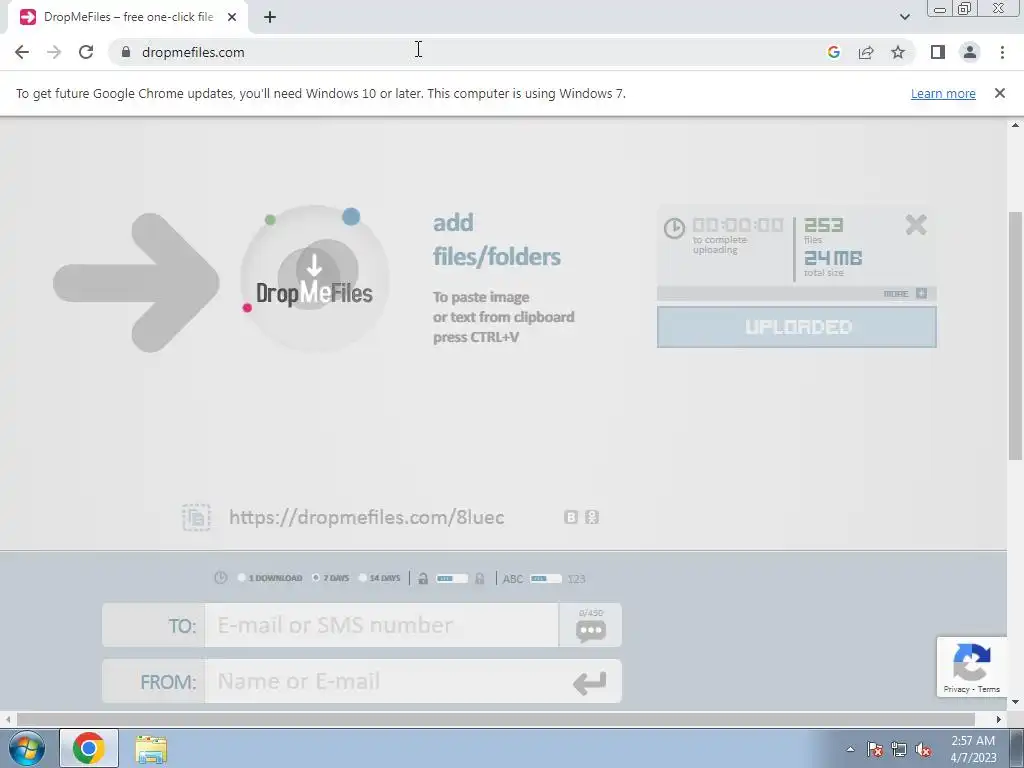Click the open padlock icon
1024x768 pixels.
[423, 578]
